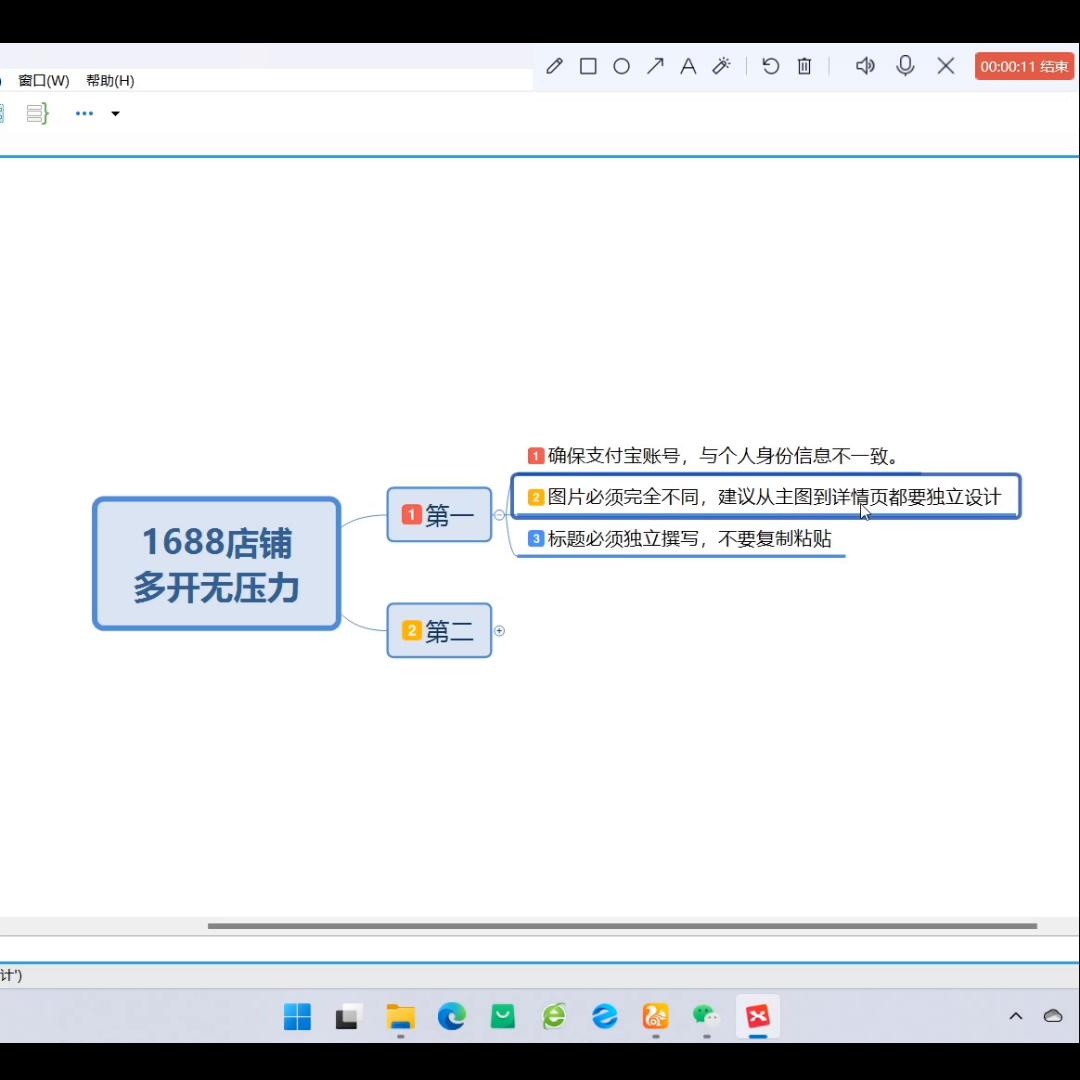The height and width of the screenshot is (1080, 1080).
Task: Select the circle annotation tool
Action: click(x=621, y=66)
